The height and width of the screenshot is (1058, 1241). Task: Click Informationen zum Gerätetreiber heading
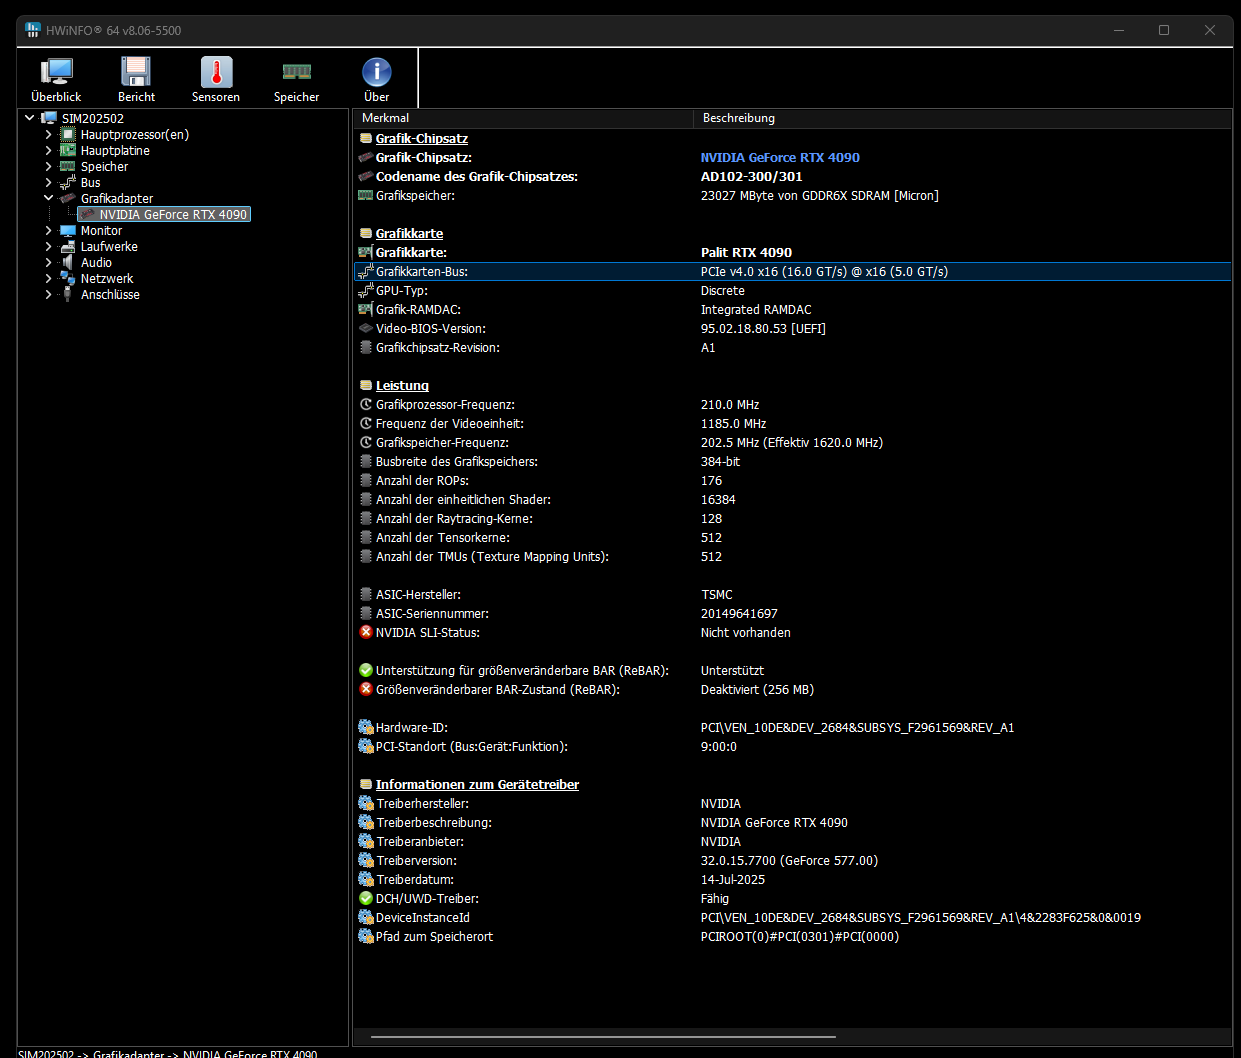[x=477, y=784]
